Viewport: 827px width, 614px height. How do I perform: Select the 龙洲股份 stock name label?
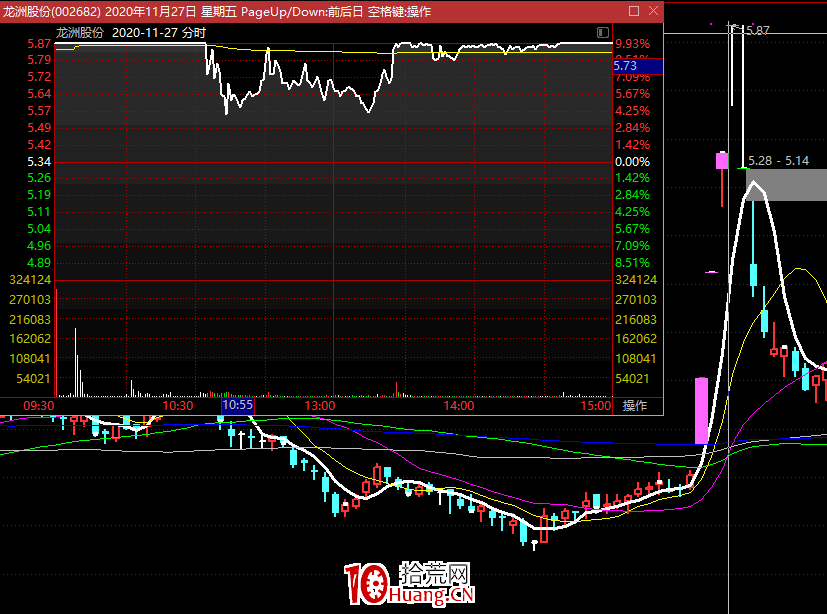[80, 33]
